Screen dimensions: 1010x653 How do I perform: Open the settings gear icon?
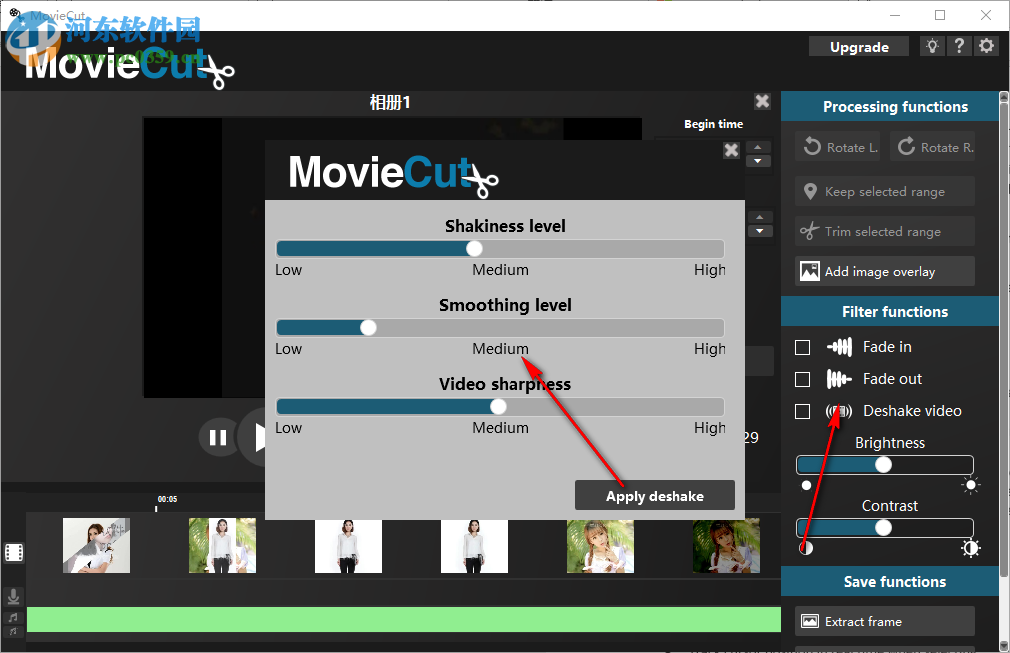(x=986, y=46)
